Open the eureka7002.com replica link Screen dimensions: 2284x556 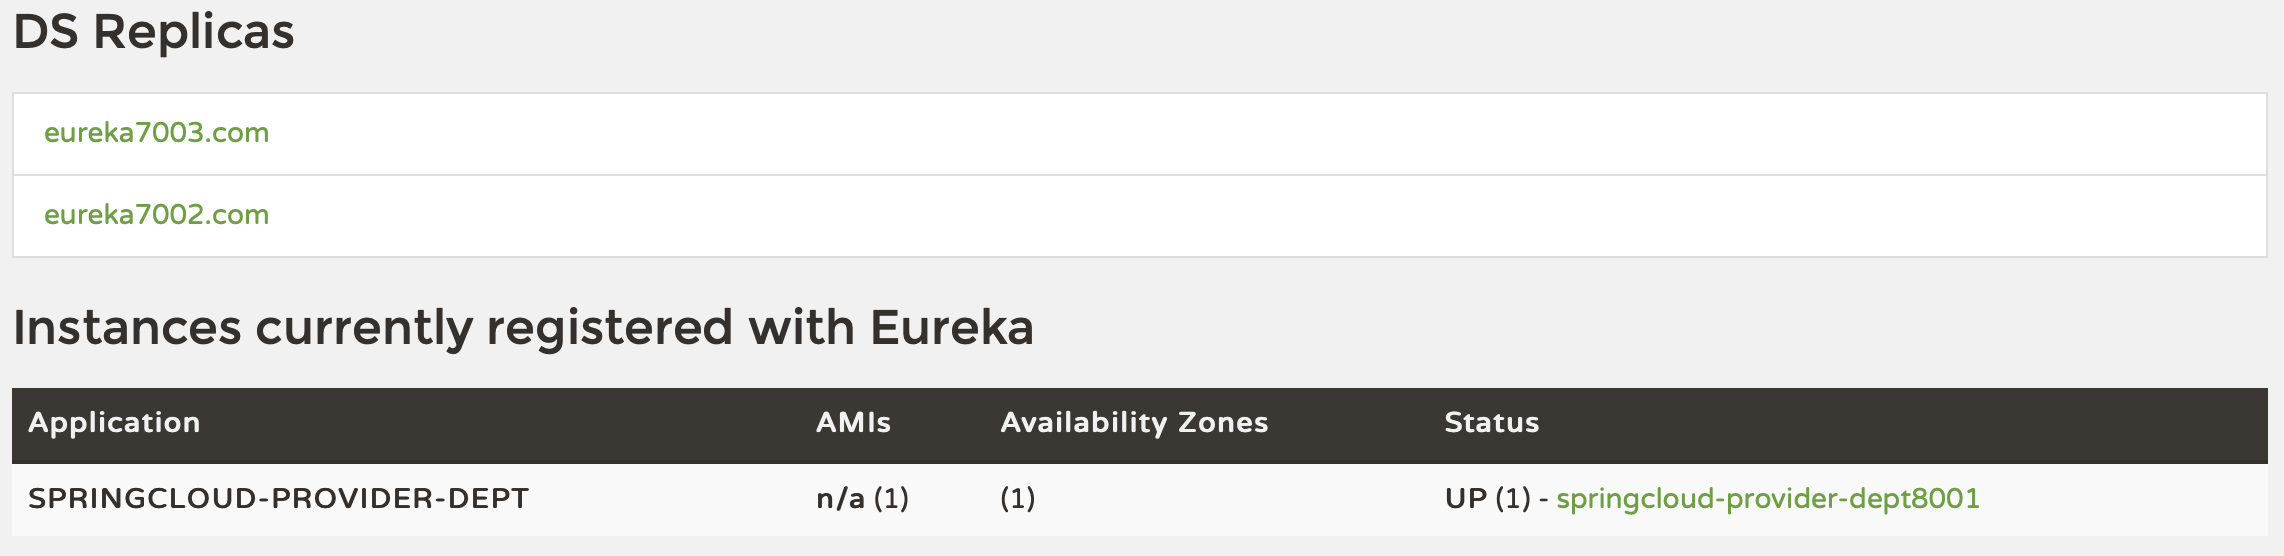tap(156, 215)
